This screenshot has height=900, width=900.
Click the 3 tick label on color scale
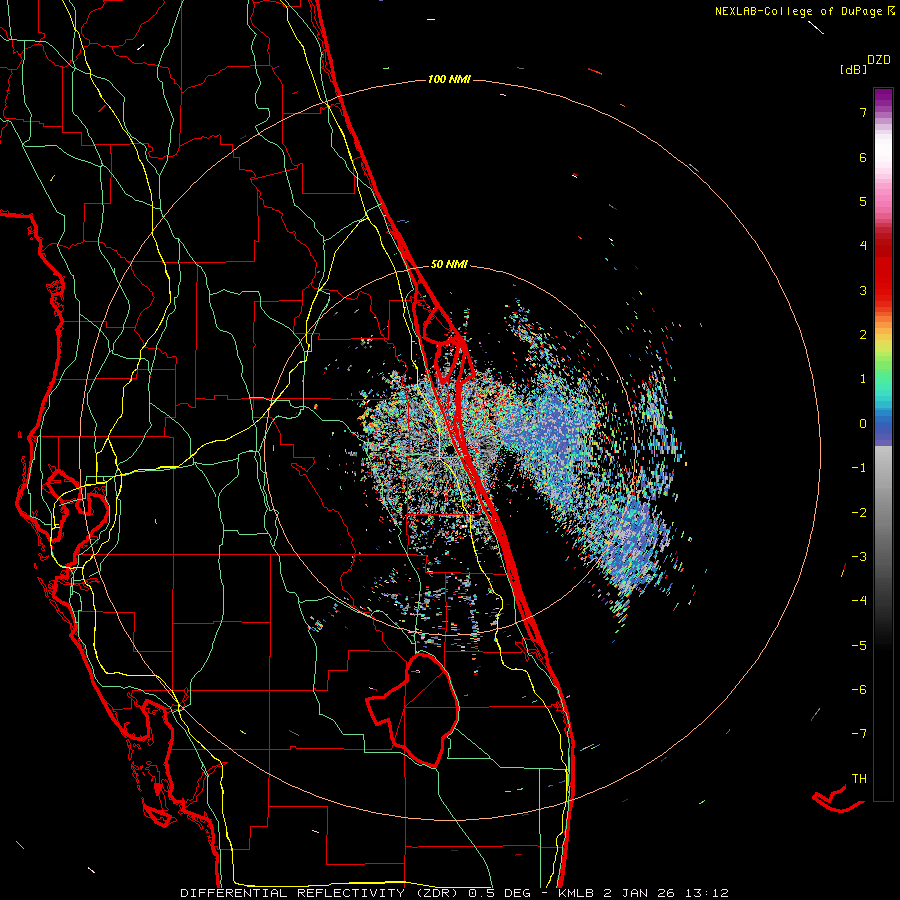coord(863,290)
